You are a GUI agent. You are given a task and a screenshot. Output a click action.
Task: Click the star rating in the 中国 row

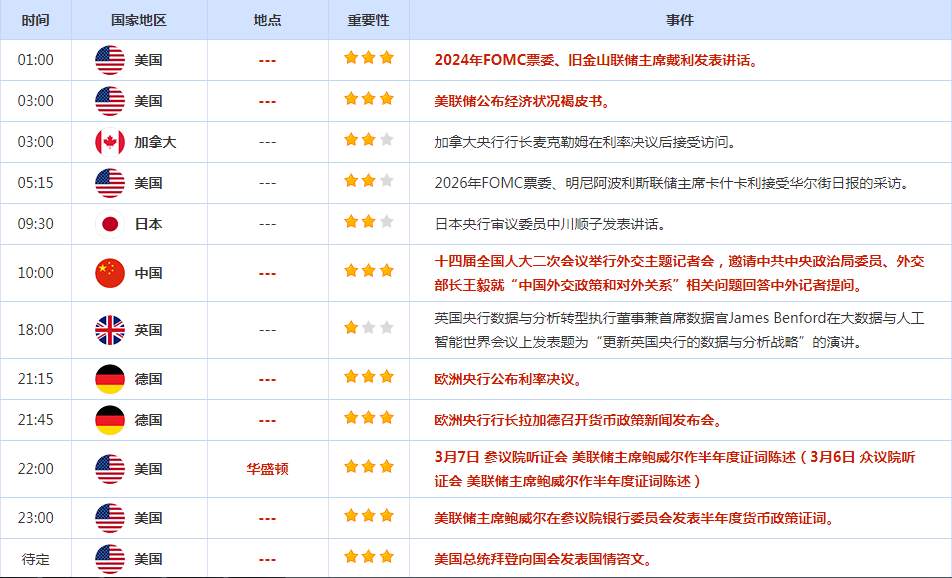click(369, 271)
